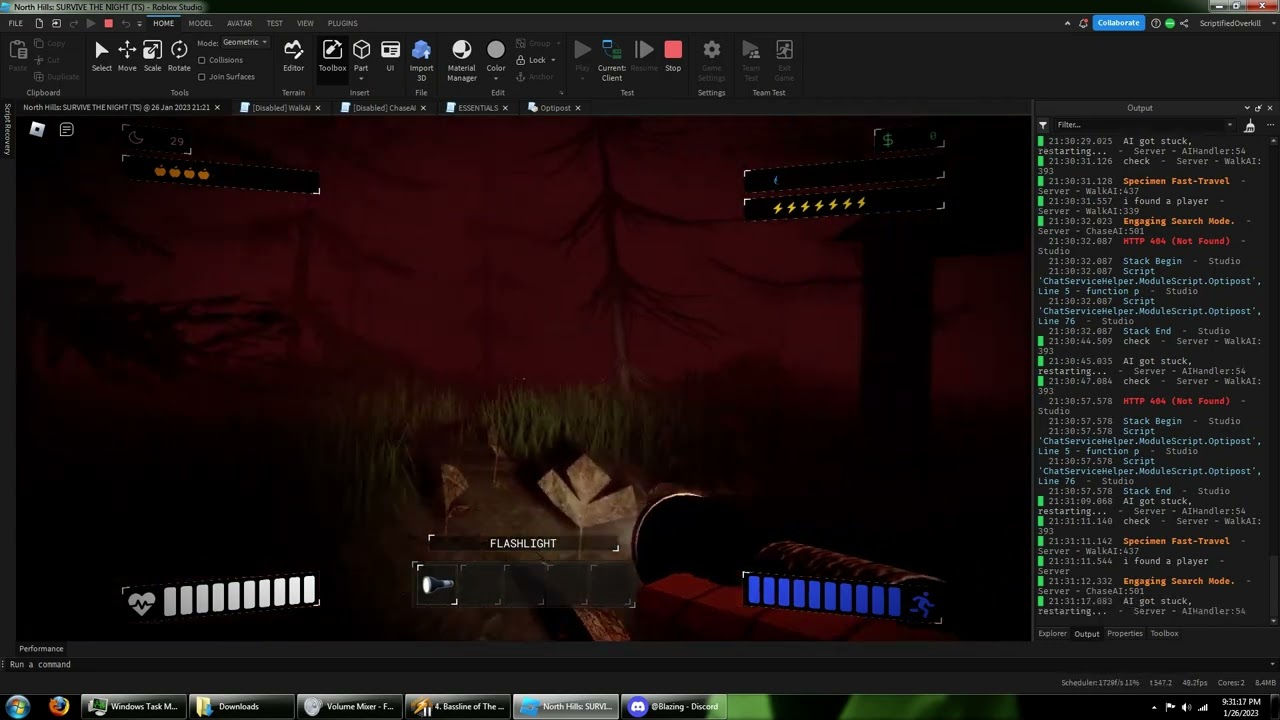The height and width of the screenshot is (720, 1280).
Task: Open the UI insert tool
Action: point(390,56)
